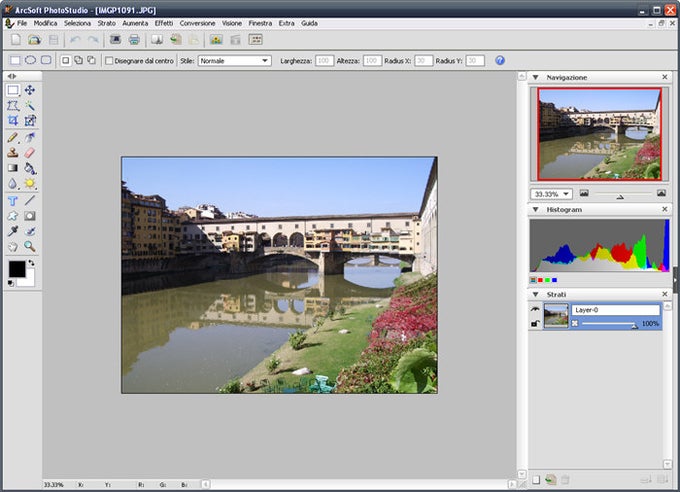
Task: Click the Navigazione zoom slider
Action: click(x=623, y=194)
